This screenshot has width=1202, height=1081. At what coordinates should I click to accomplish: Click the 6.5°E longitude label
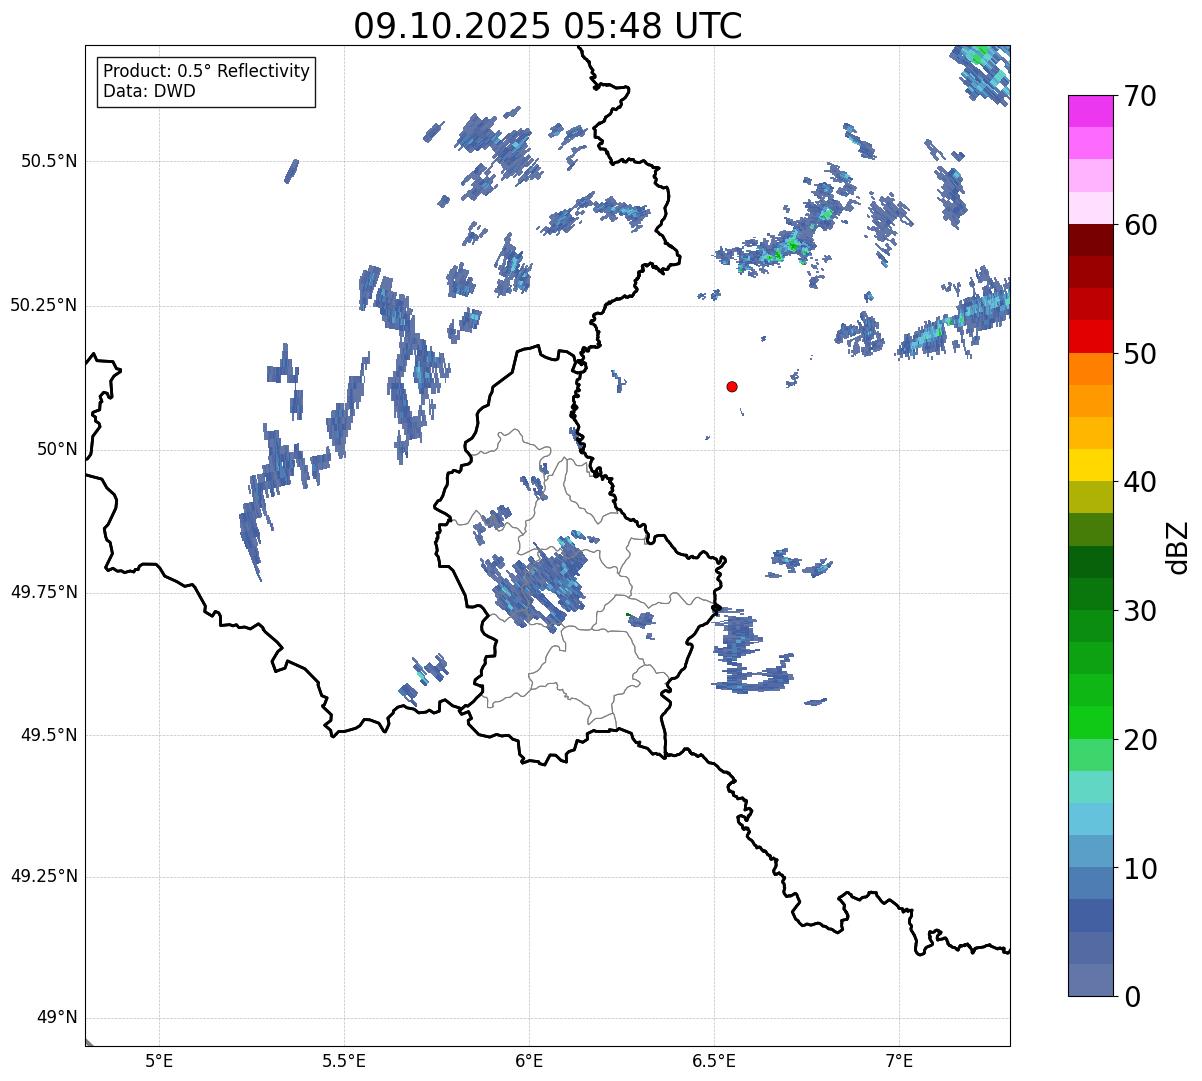pyautogui.click(x=714, y=1060)
